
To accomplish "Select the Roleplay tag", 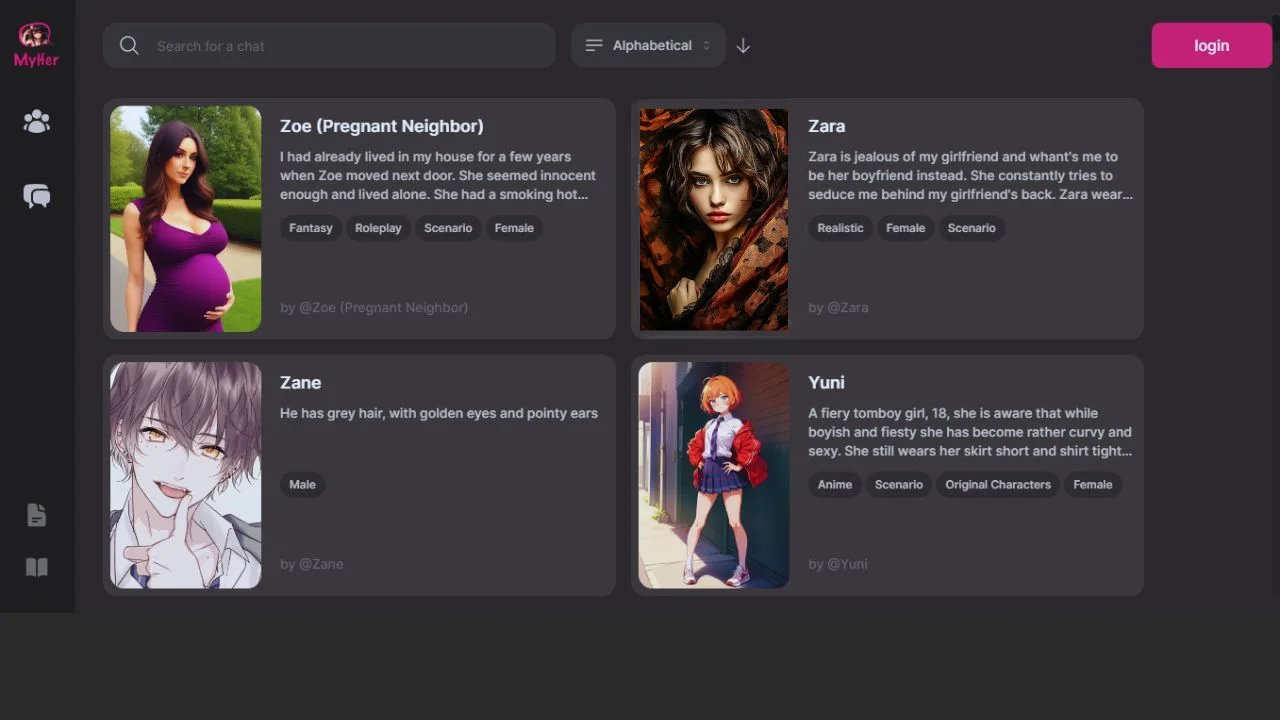I will [378, 228].
